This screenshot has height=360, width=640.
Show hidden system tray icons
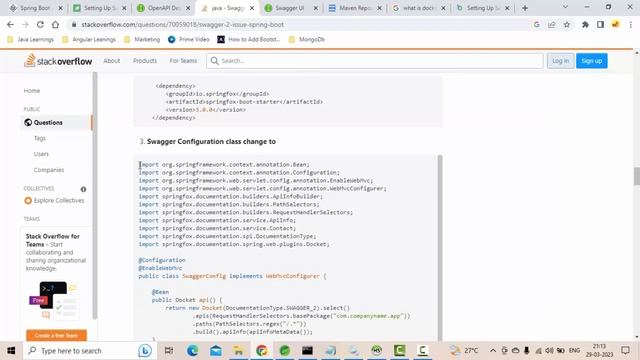pos(493,351)
